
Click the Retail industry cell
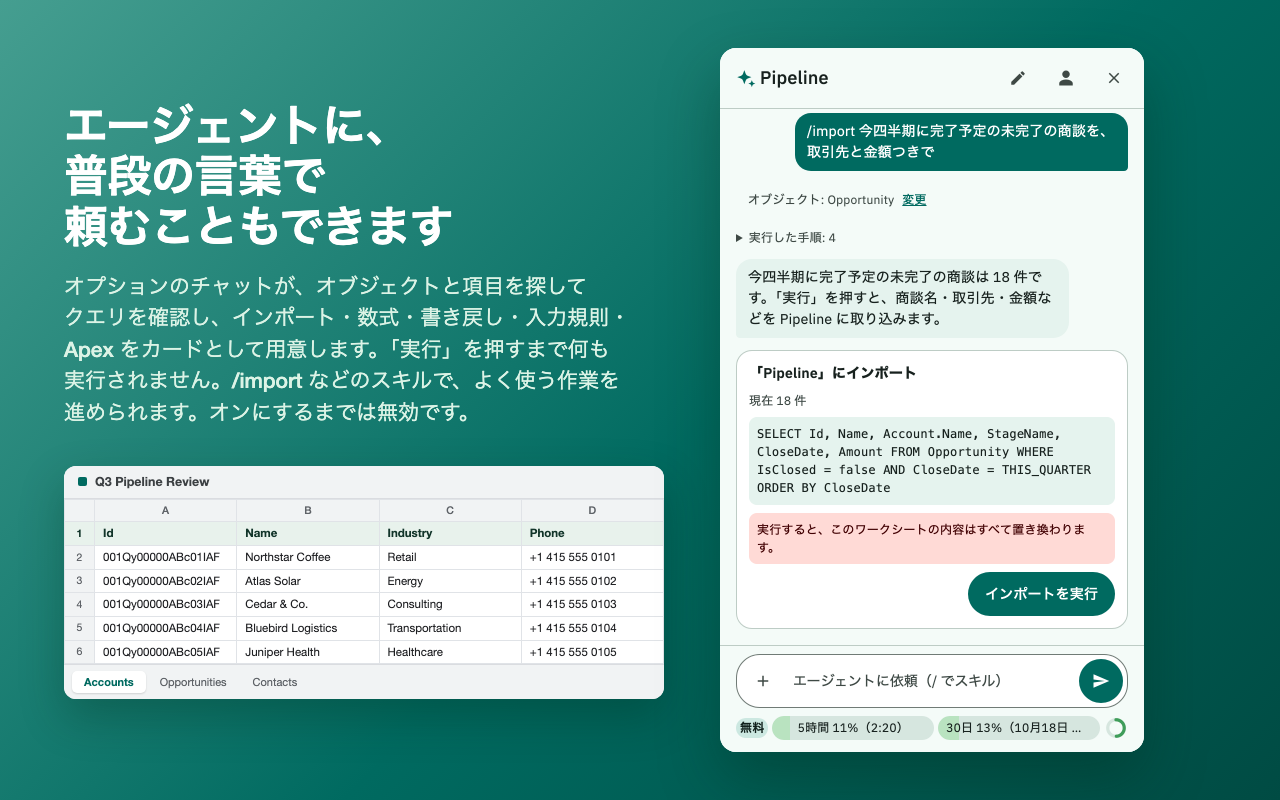450,557
